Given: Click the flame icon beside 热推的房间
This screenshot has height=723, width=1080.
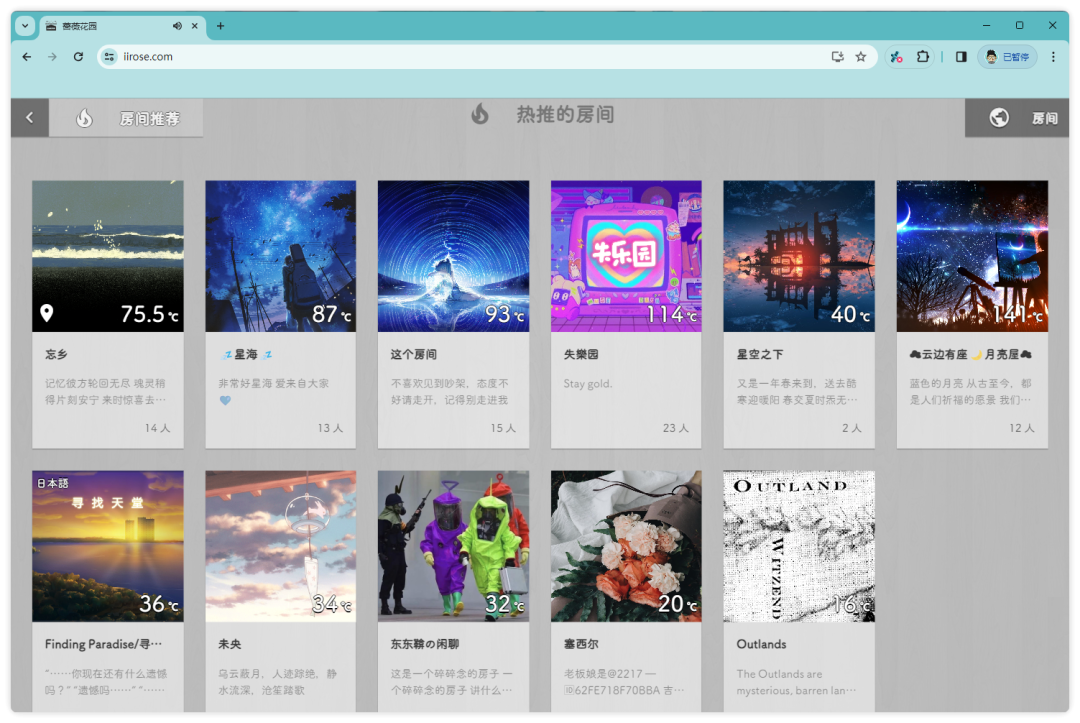Looking at the screenshot, I should [x=480, y=114].
